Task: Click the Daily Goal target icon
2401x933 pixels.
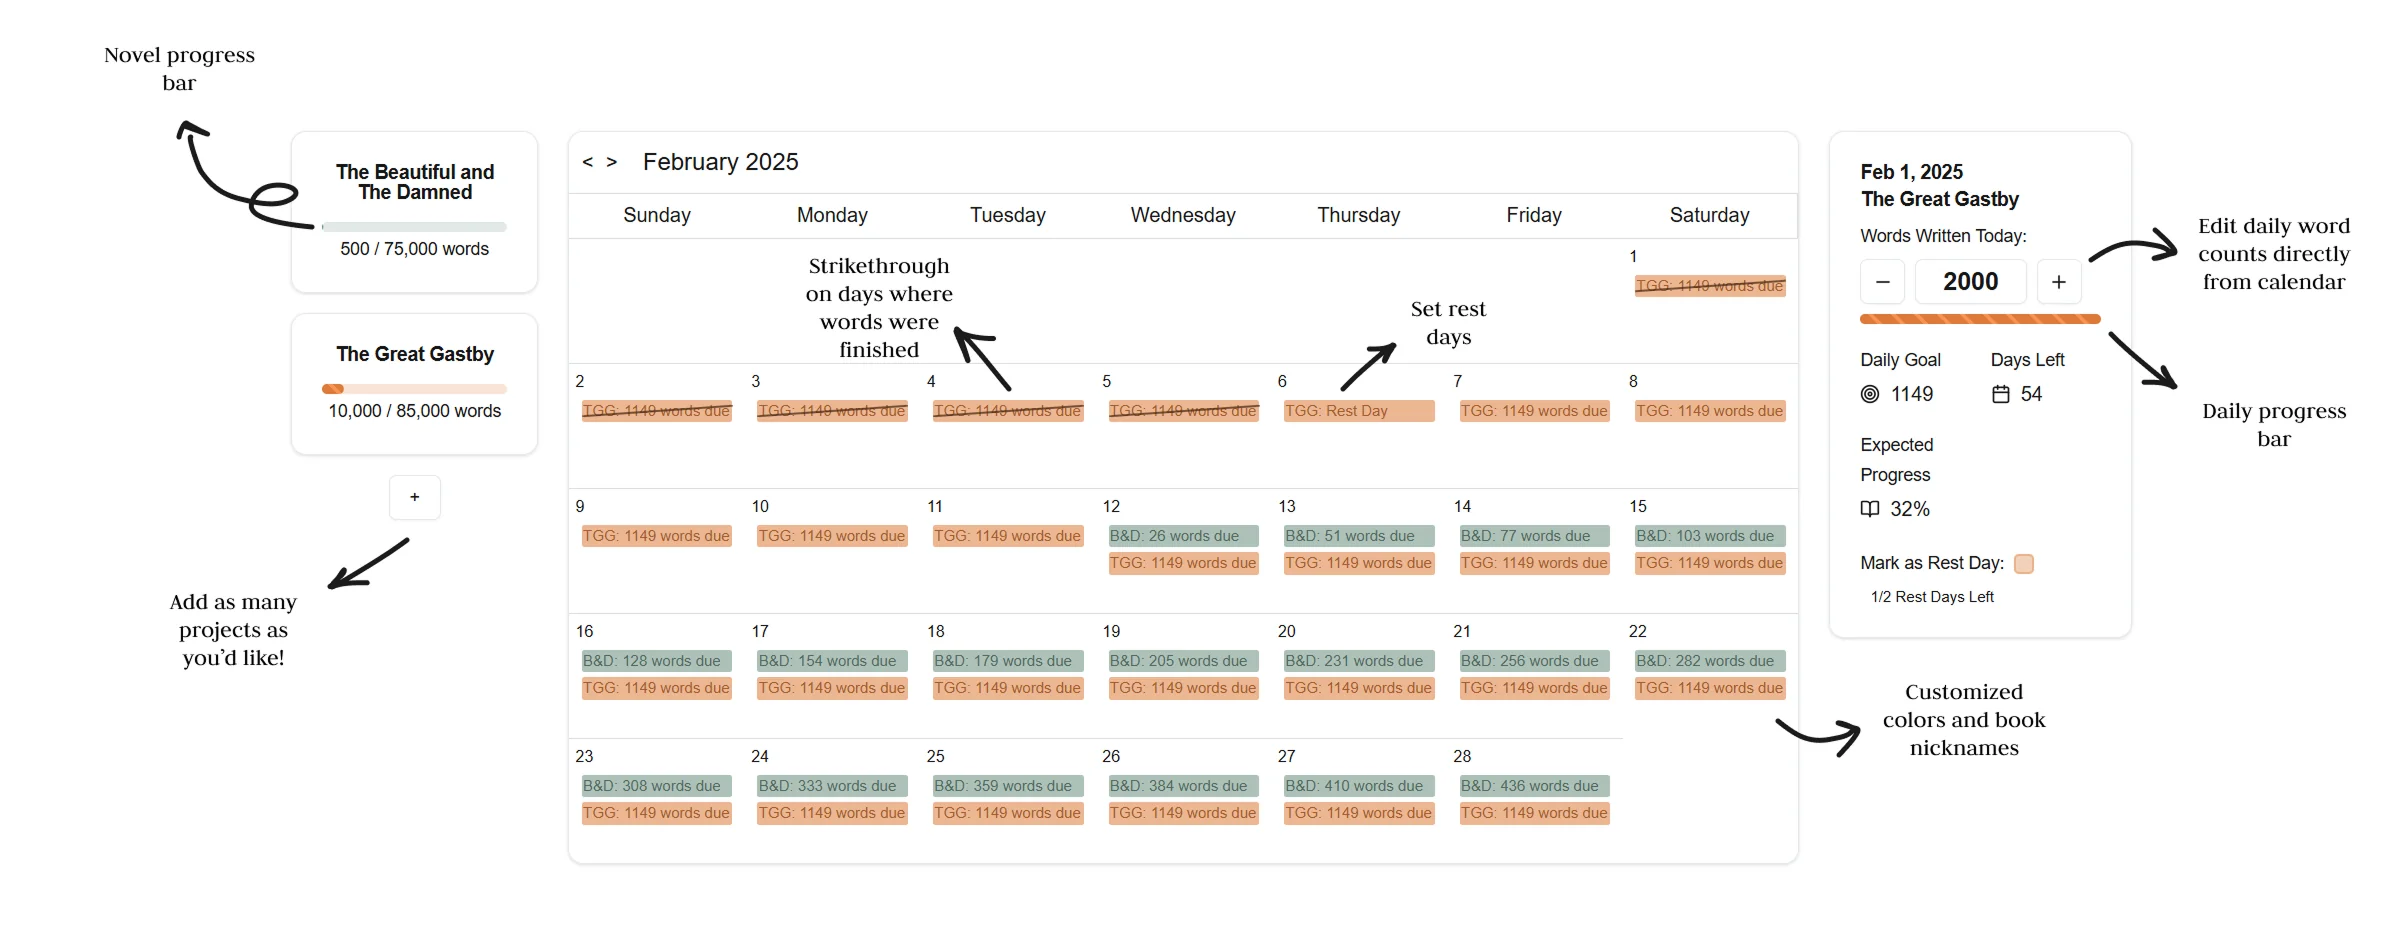Action: pyautogui.click(x=1870, y=394)
